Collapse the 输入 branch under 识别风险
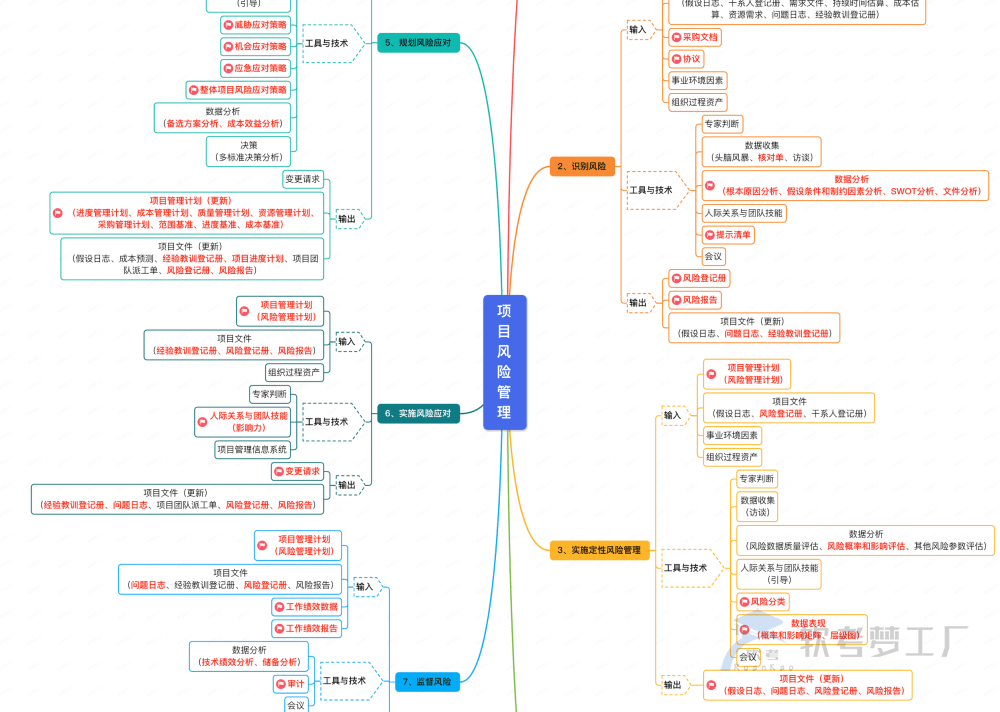The image size is (1000, 712). point(640,29)
